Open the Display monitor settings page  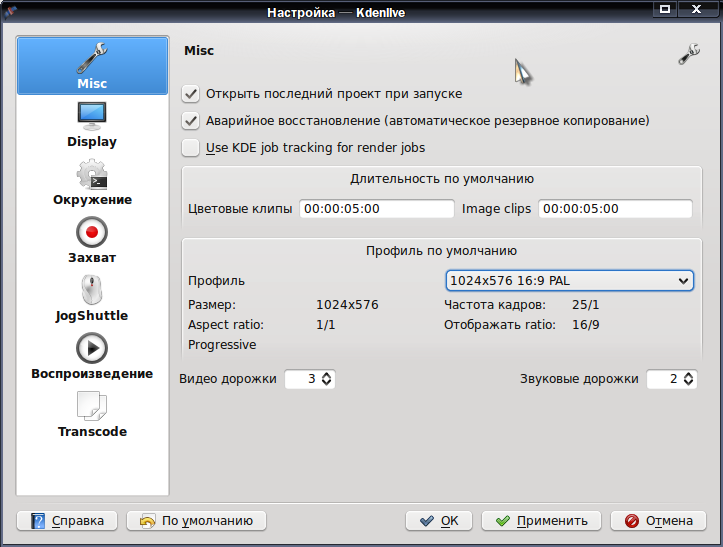click(x=92, y=125)
